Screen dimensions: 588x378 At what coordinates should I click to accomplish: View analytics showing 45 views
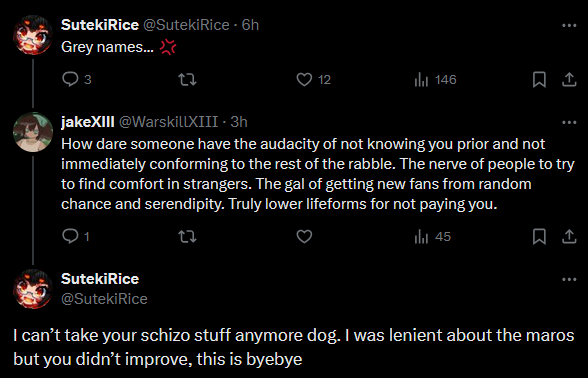pos(432,237)
